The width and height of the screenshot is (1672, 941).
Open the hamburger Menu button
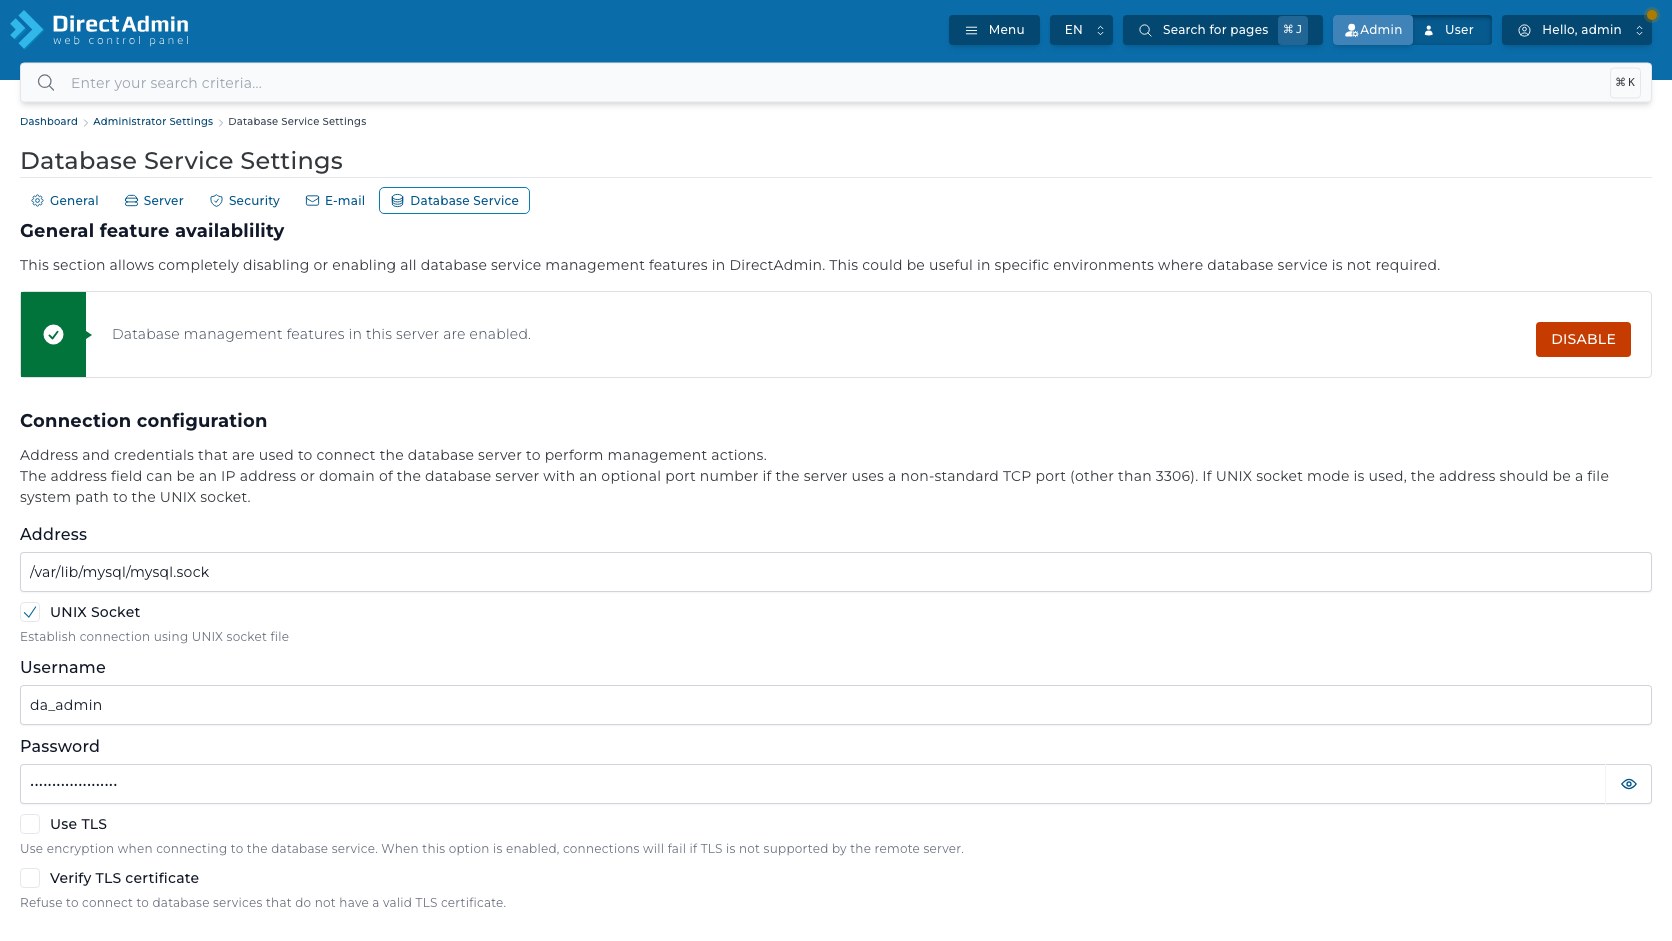click(x=994, y=30)
